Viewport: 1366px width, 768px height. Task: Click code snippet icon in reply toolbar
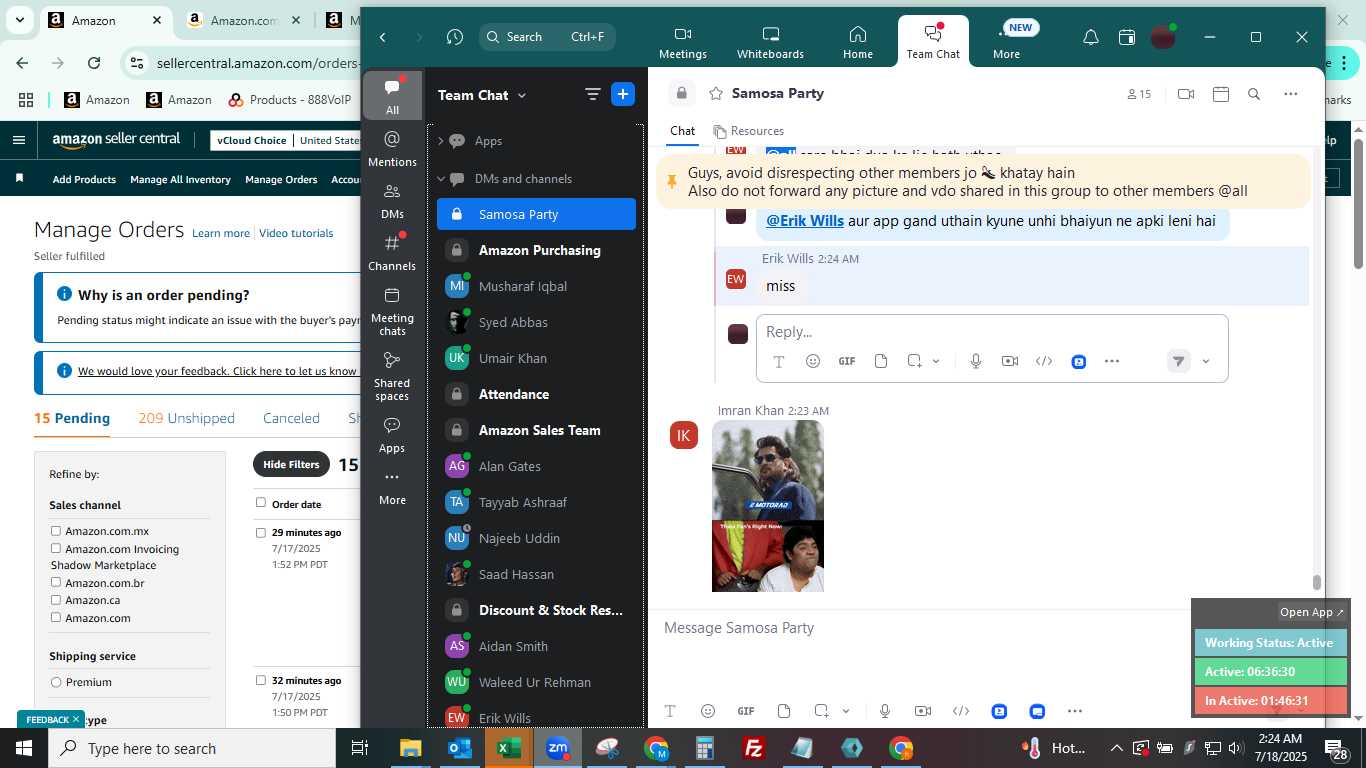pos(1044,361)
